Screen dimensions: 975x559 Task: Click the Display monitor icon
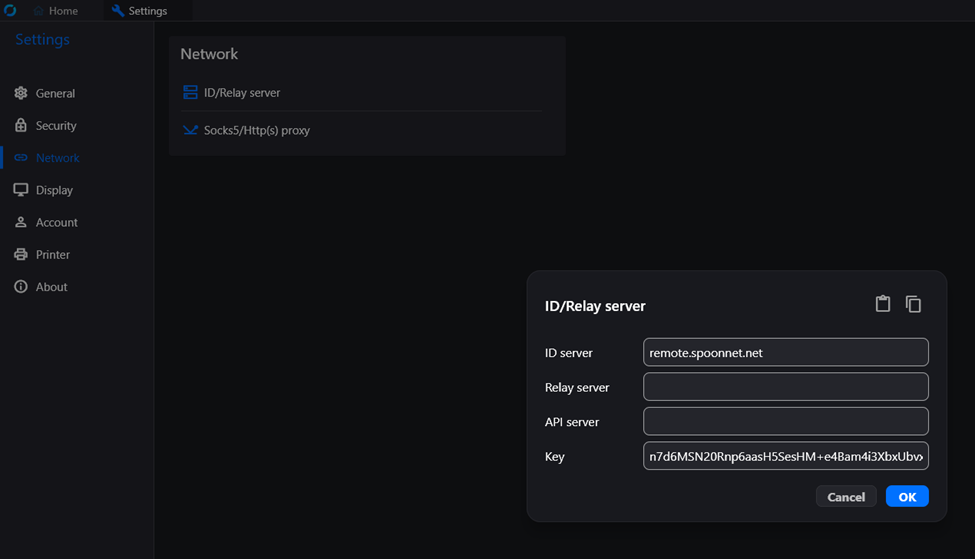[21, 190]
